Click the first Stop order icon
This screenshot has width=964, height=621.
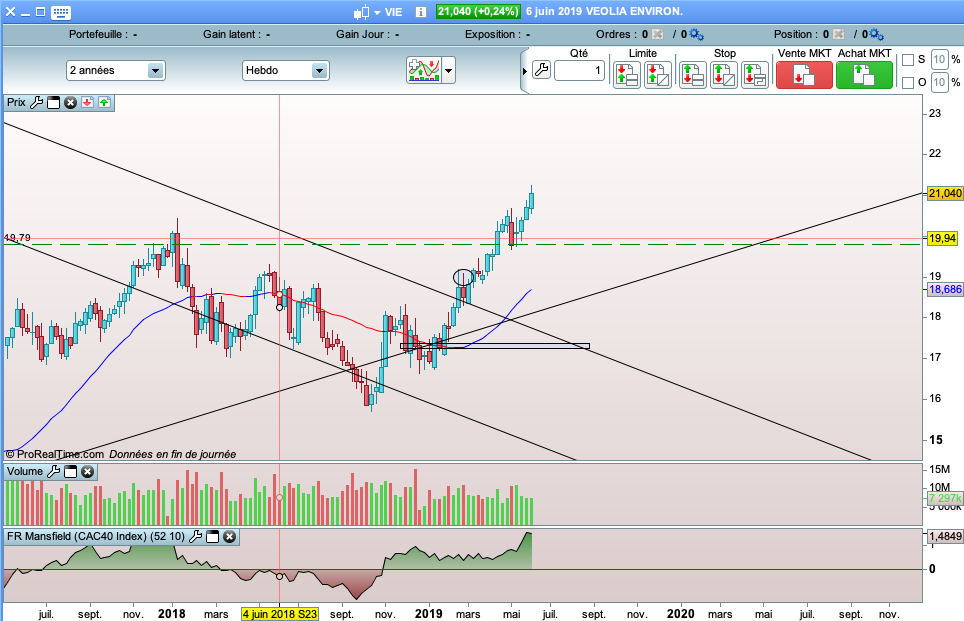pos(692,75)
